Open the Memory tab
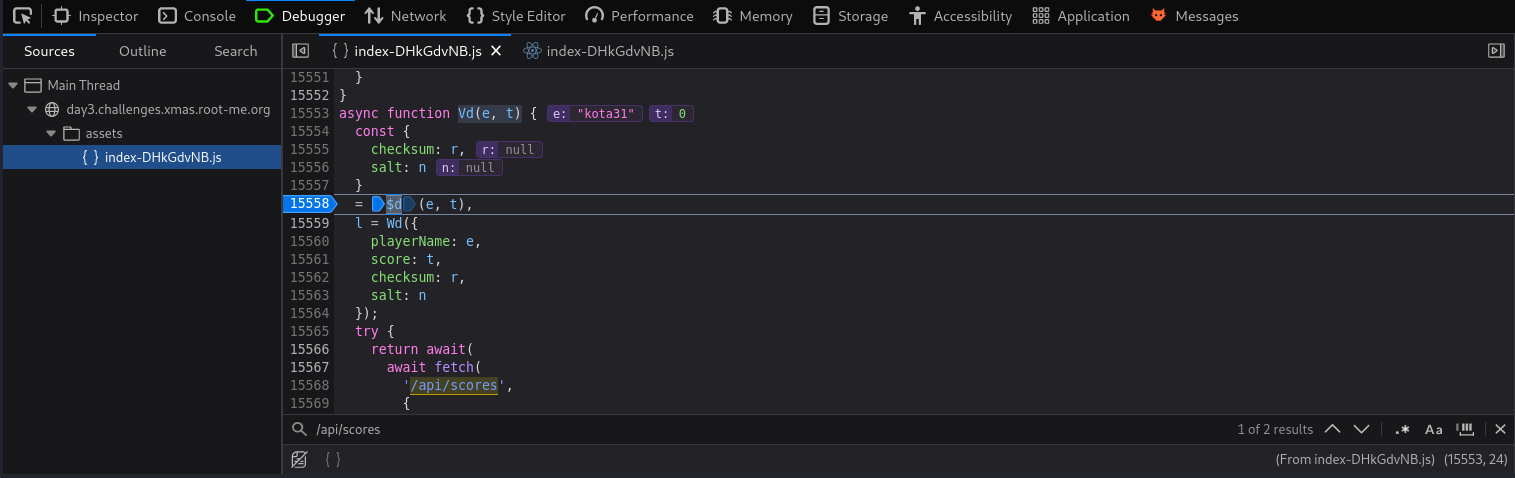The height and width of the screenshot is (478, 1515). tap(753, 16)
